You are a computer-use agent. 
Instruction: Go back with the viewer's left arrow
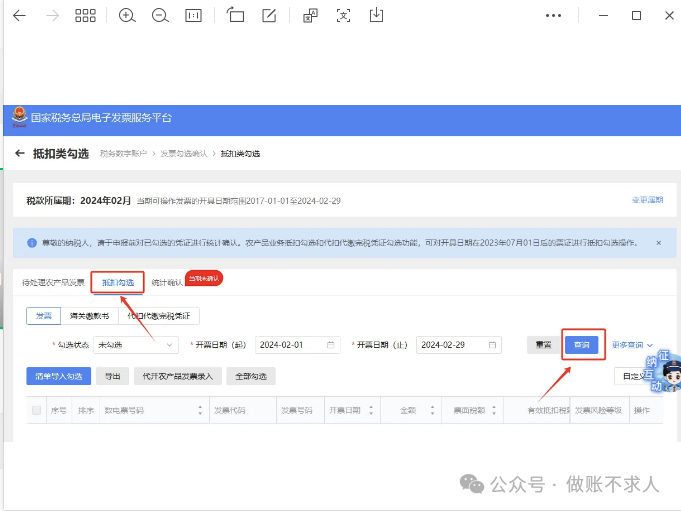(x=19, y=16)
